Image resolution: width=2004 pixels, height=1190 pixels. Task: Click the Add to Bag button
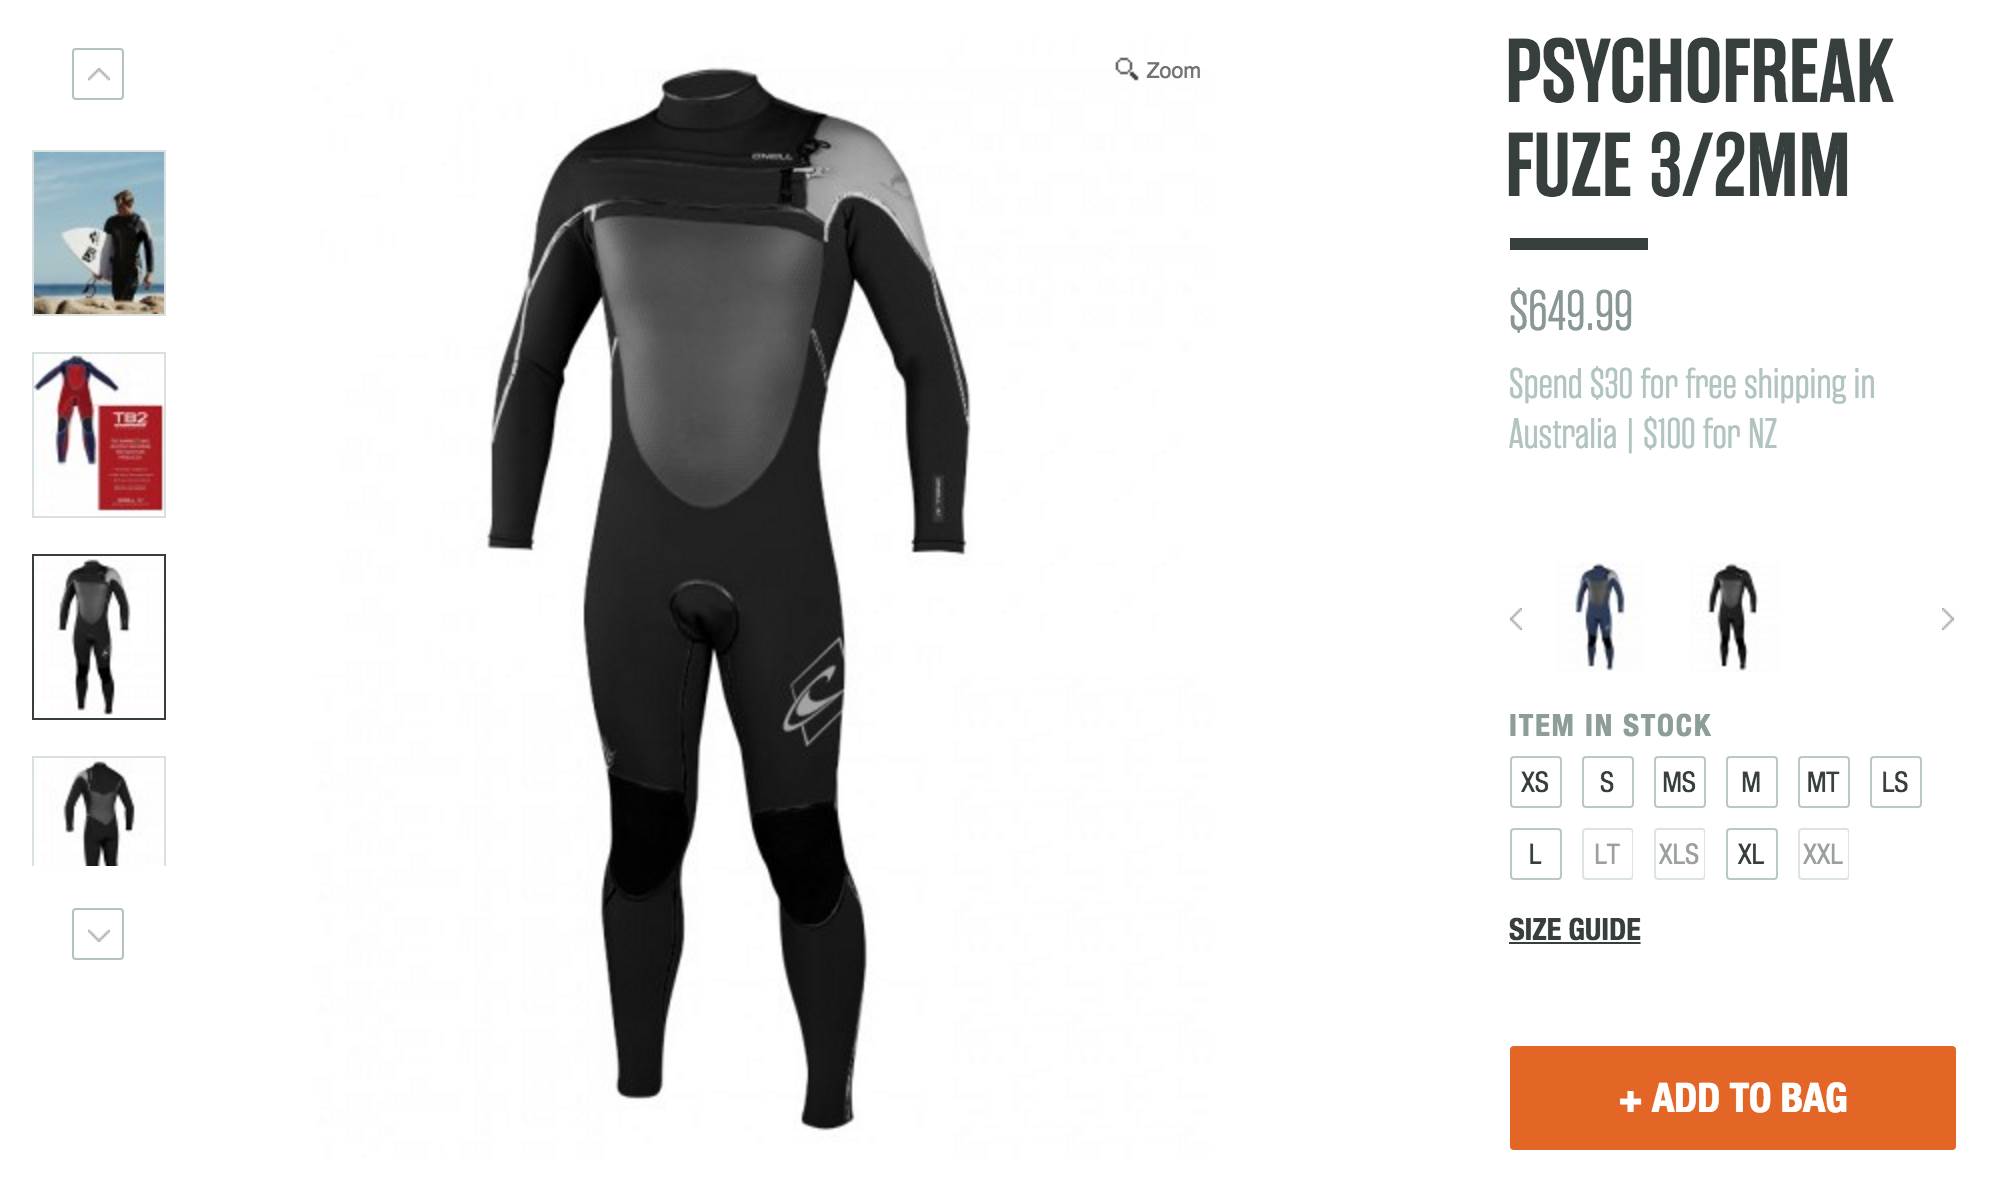[x=1733, y=1098]
